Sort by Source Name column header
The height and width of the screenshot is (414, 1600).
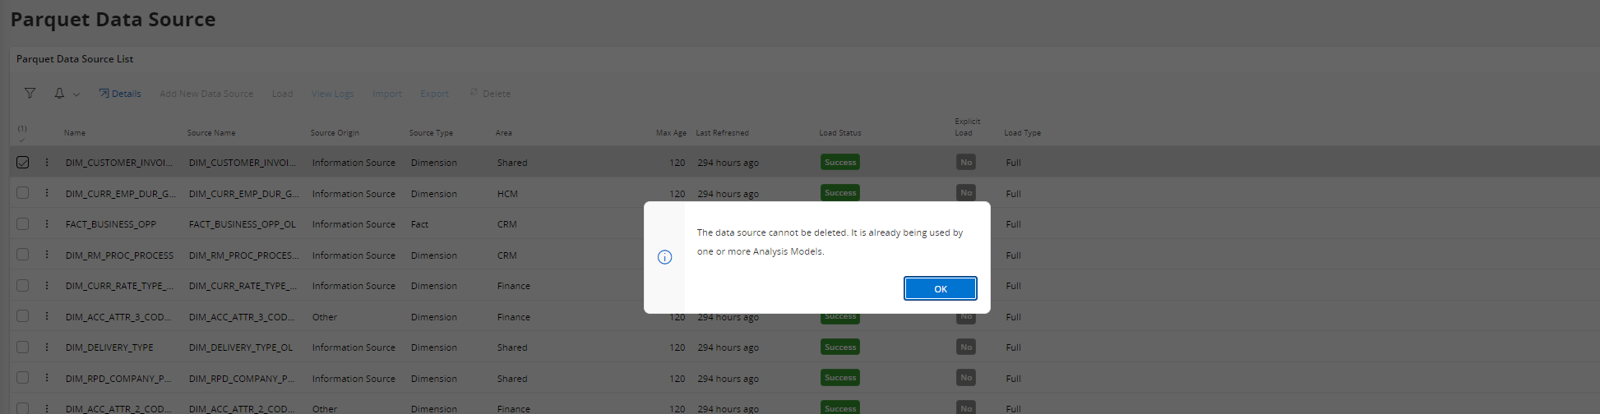tap(211, 133)
